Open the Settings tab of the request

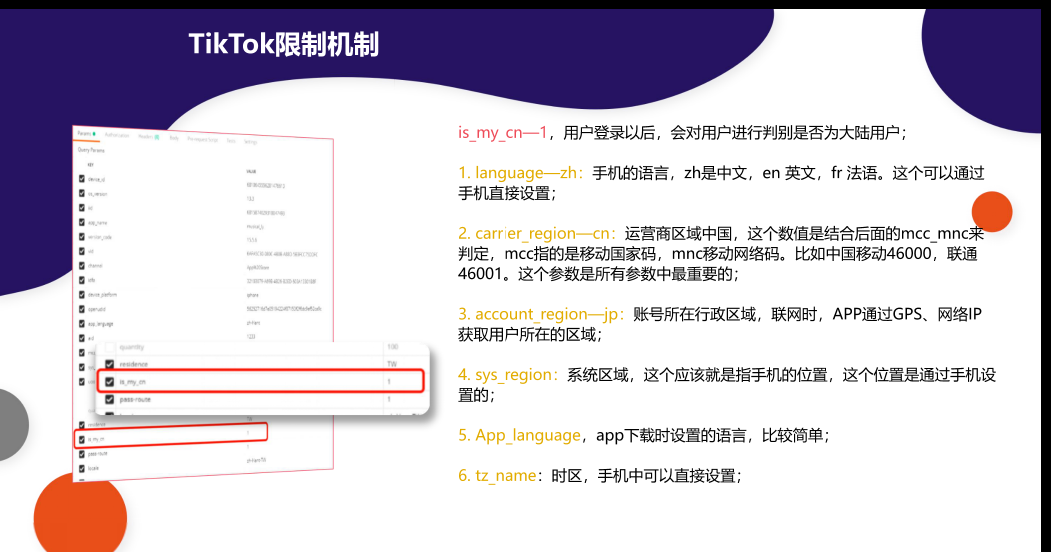click(x=251, y=142)
